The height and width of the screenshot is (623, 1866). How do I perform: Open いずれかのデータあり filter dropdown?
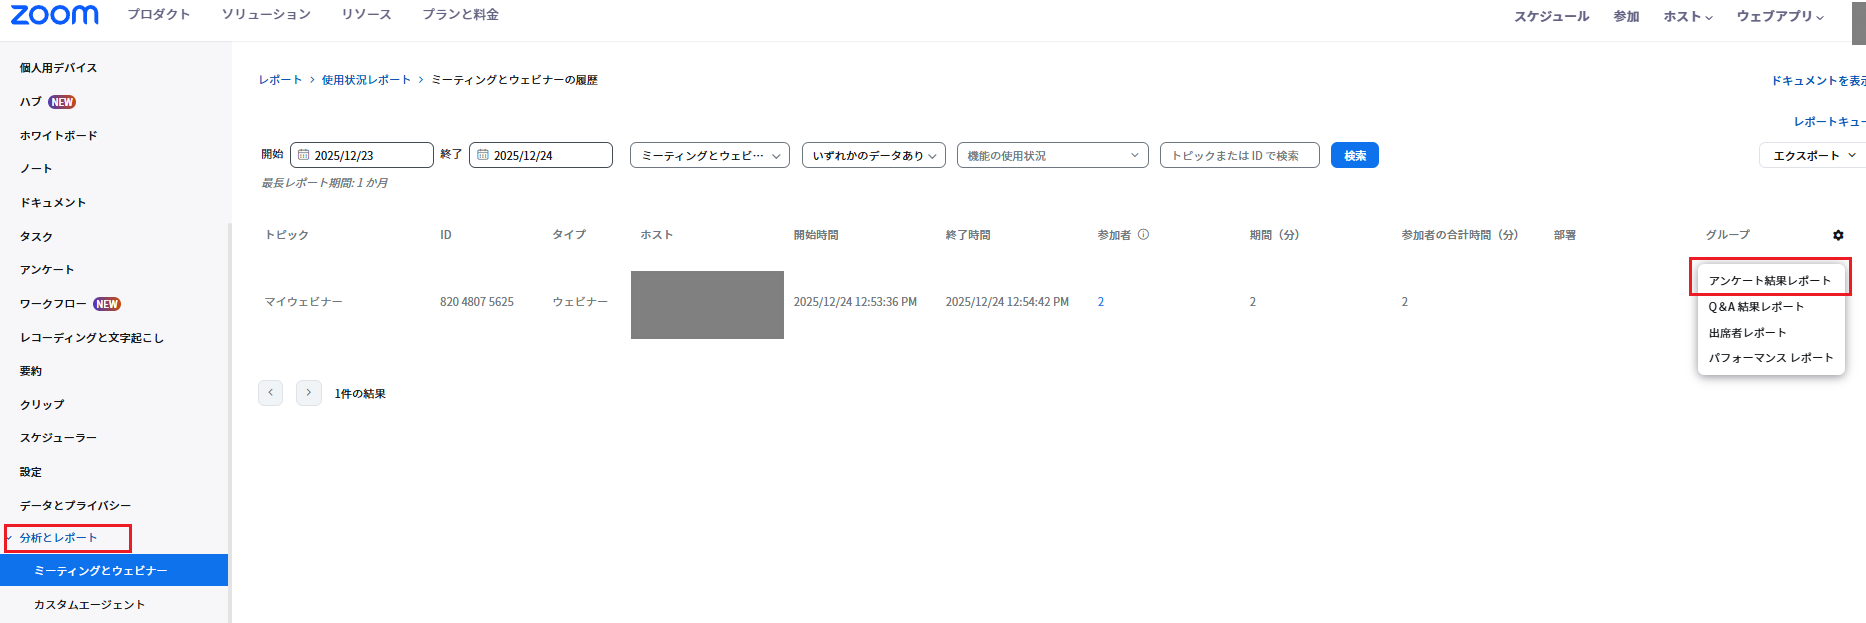pyautogui.click(x=873, y=155)
